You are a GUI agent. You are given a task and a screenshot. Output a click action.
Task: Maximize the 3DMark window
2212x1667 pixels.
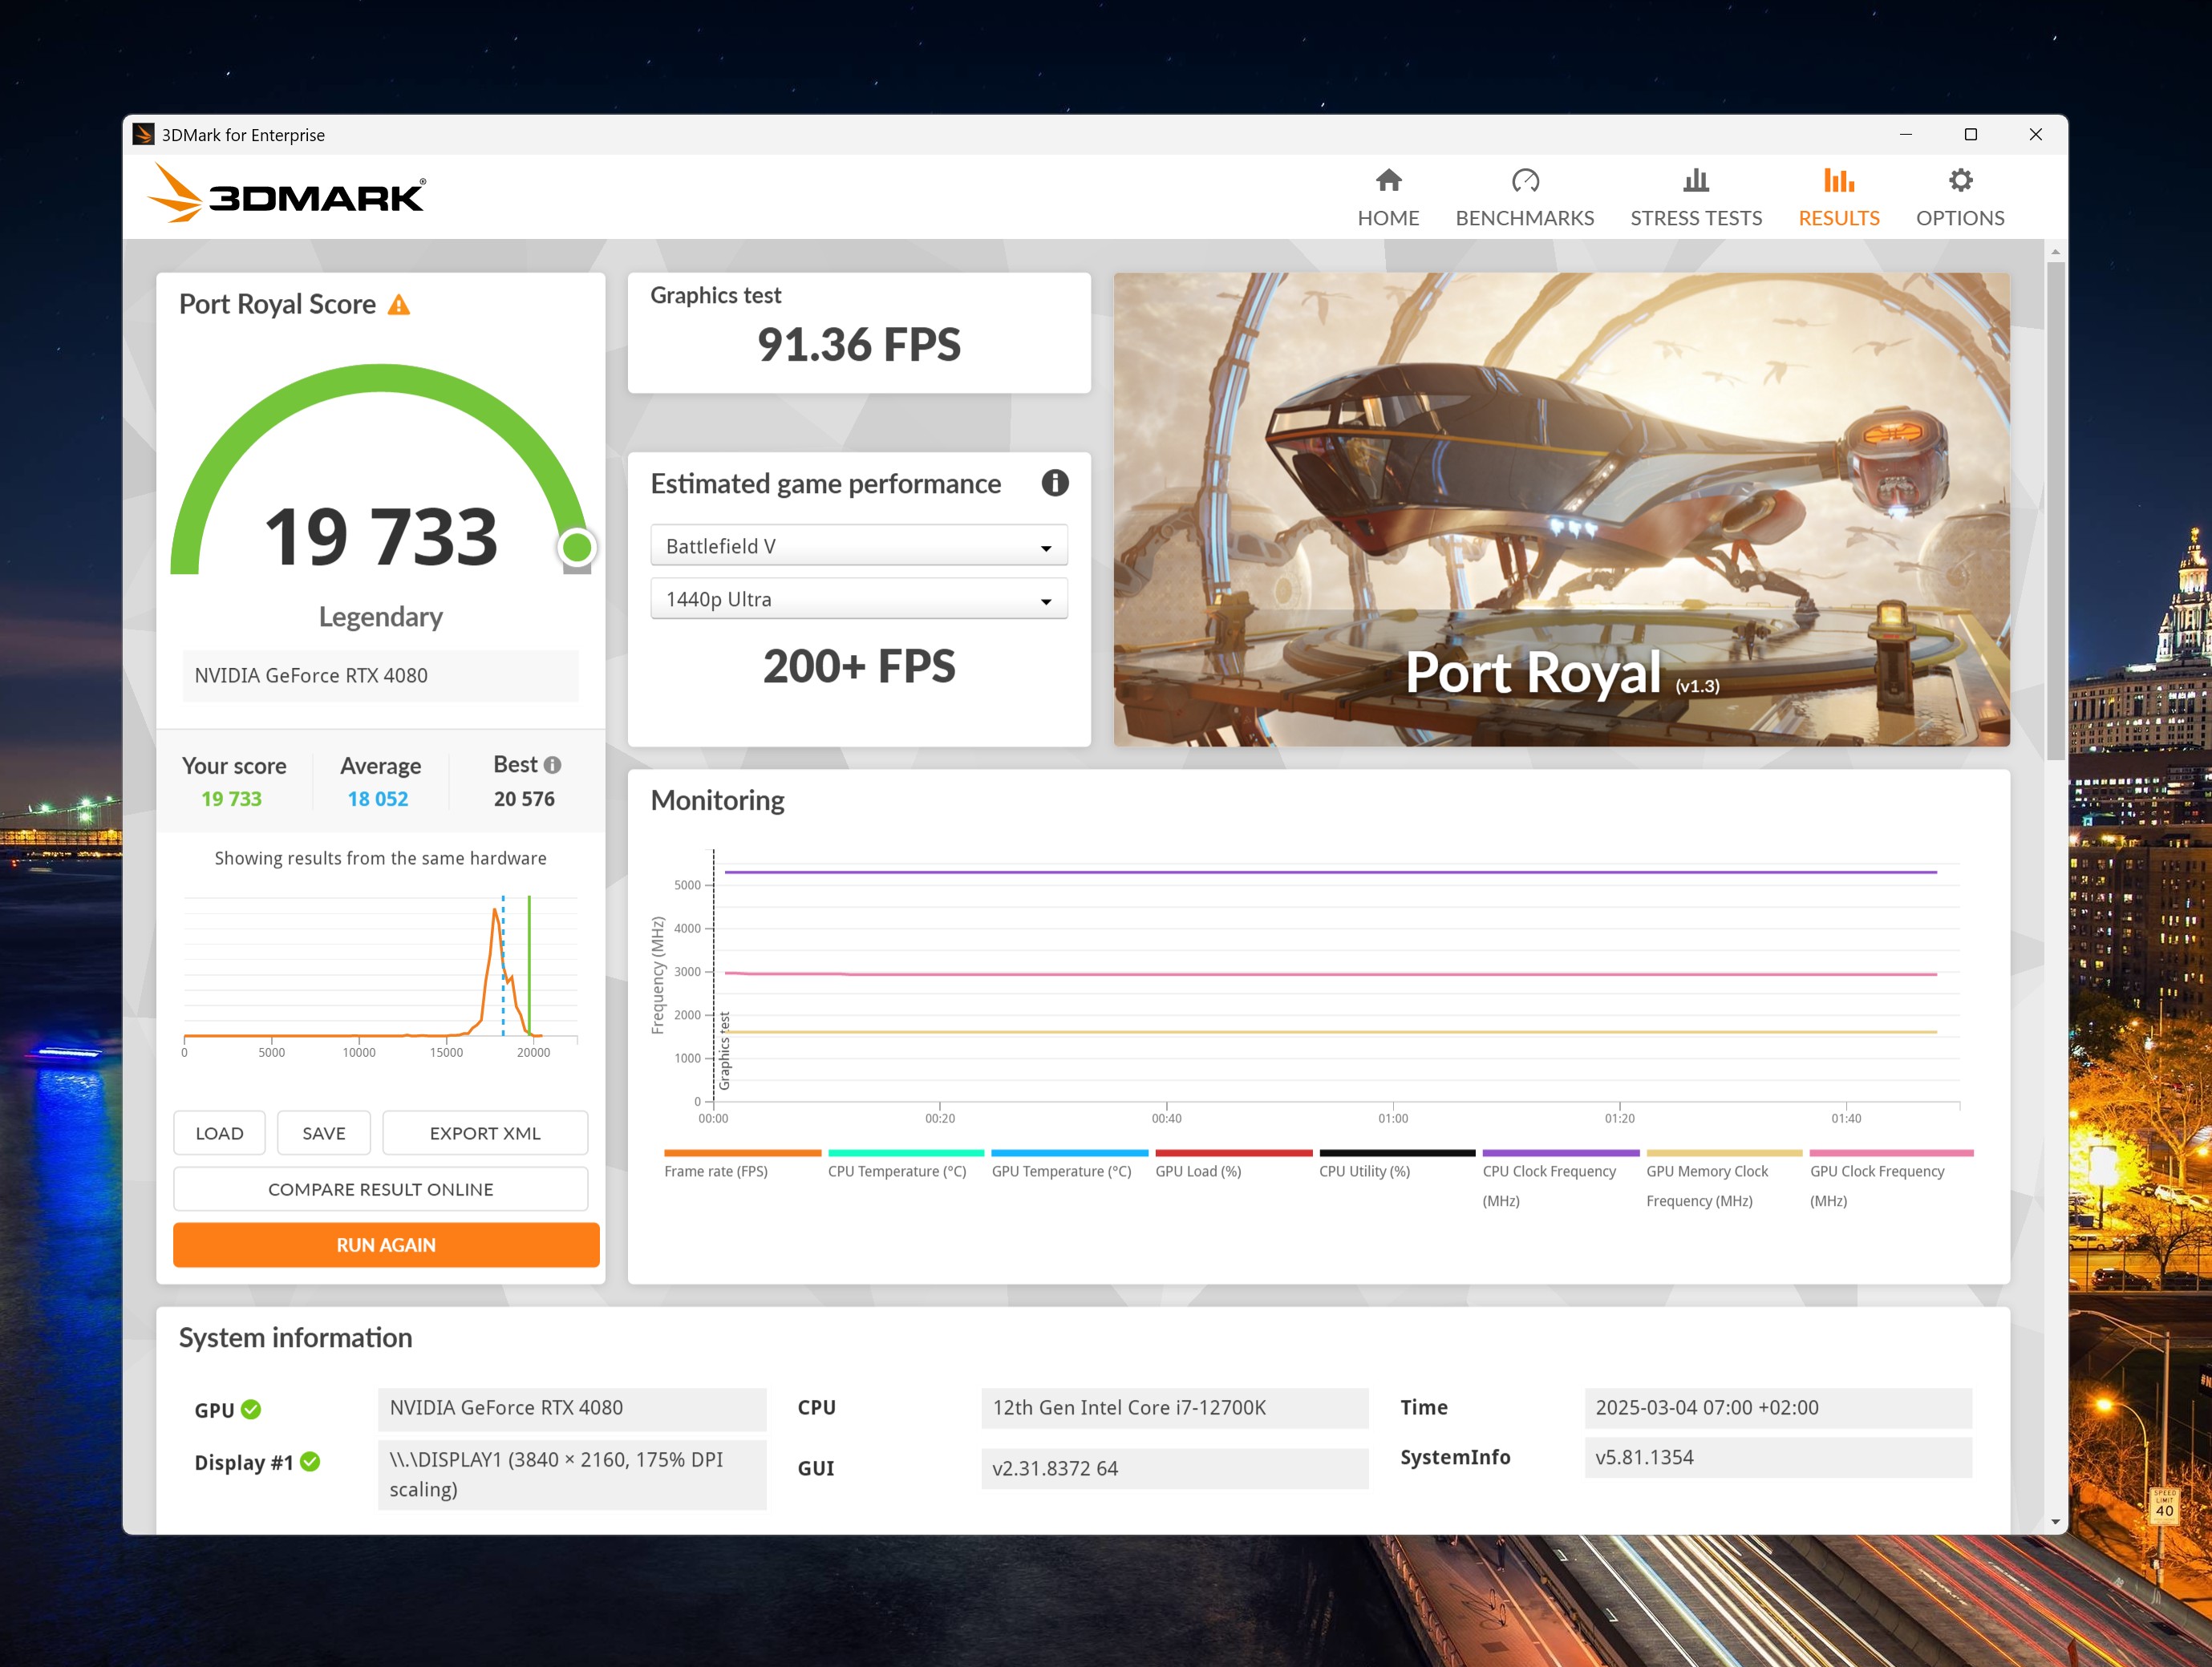pyautogui.click(x=1970, y=134)
